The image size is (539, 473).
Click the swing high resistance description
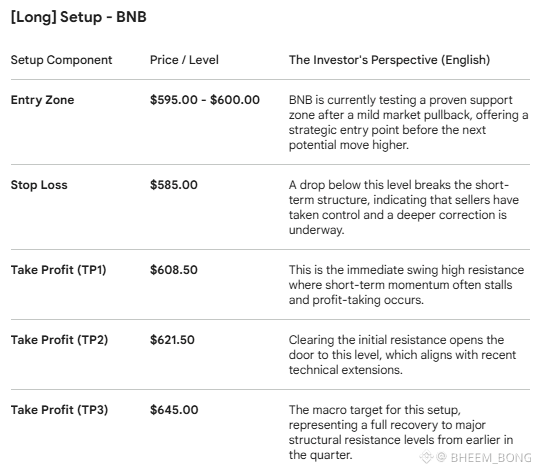(x=406, y=285)
